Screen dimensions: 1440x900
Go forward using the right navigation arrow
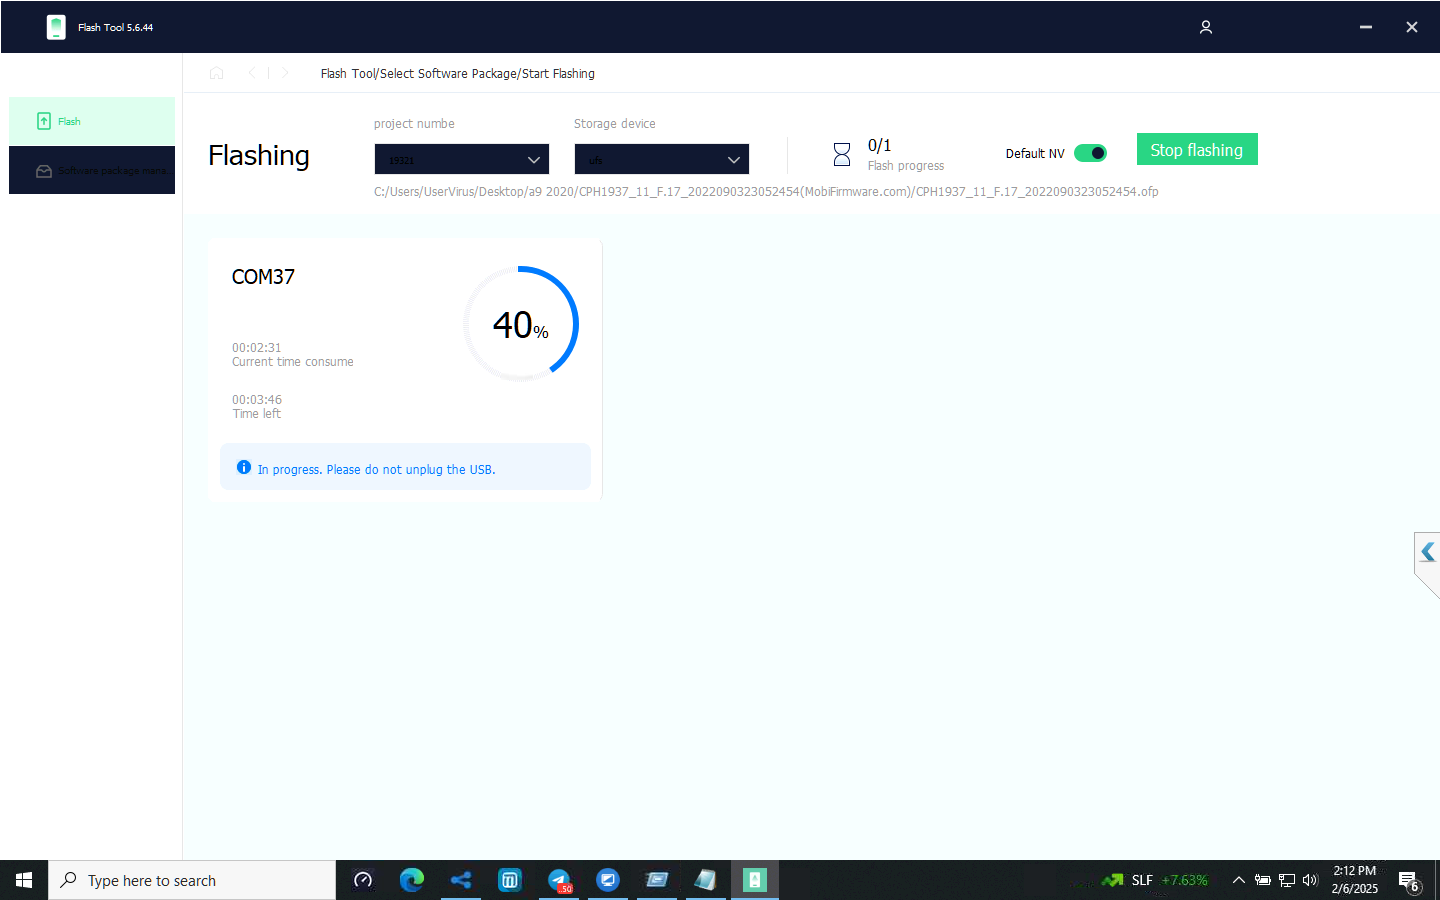285,73
